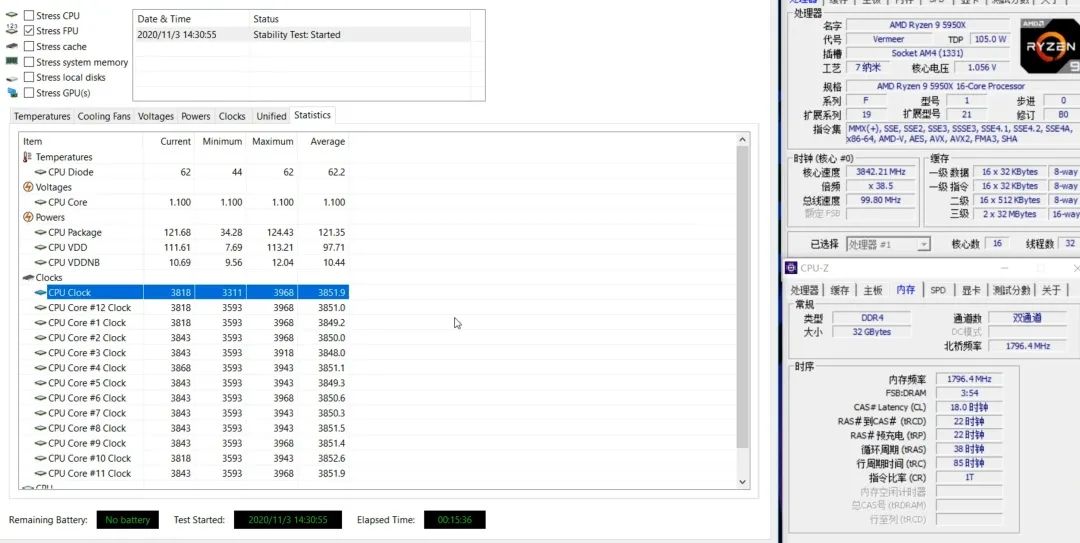Select the CPU Core #9 Clock row
Image resolution: width=1080 pixels, height=543 pixels.
click(x=185, y=443)
